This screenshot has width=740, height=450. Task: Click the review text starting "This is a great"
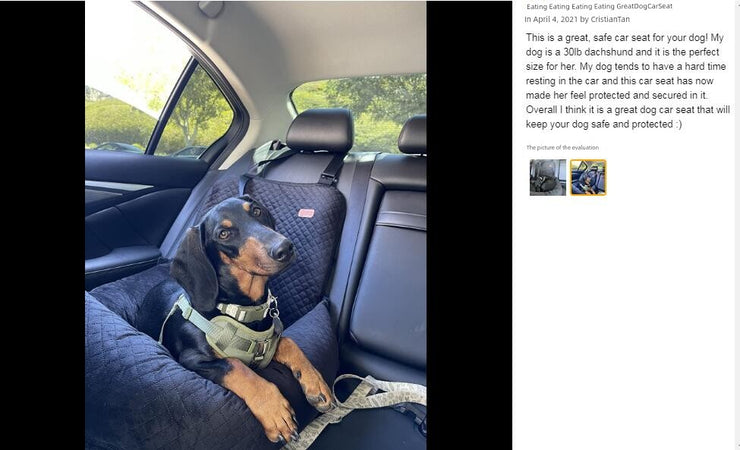point(628,81)
